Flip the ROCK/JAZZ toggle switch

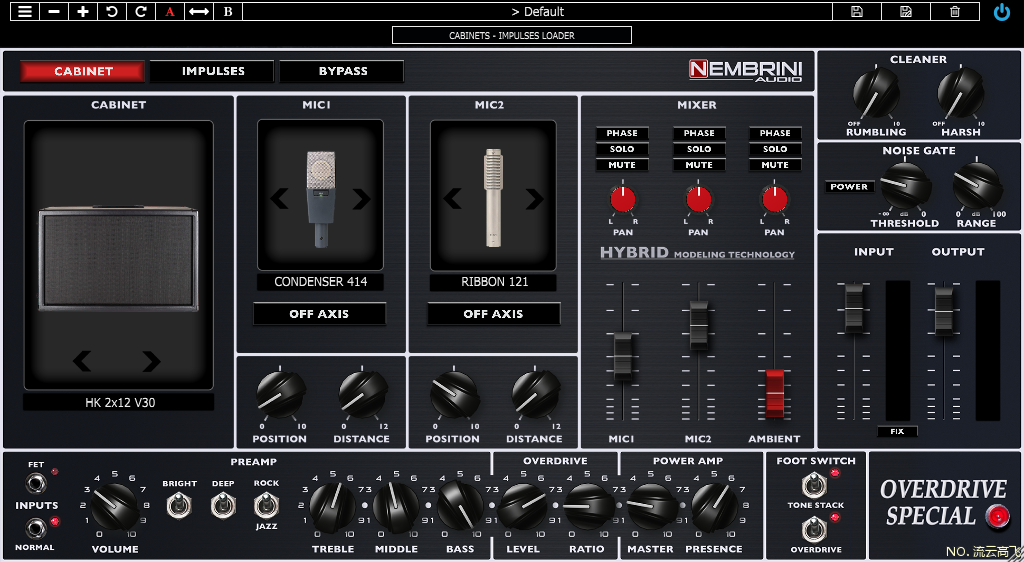click(266, 505)
